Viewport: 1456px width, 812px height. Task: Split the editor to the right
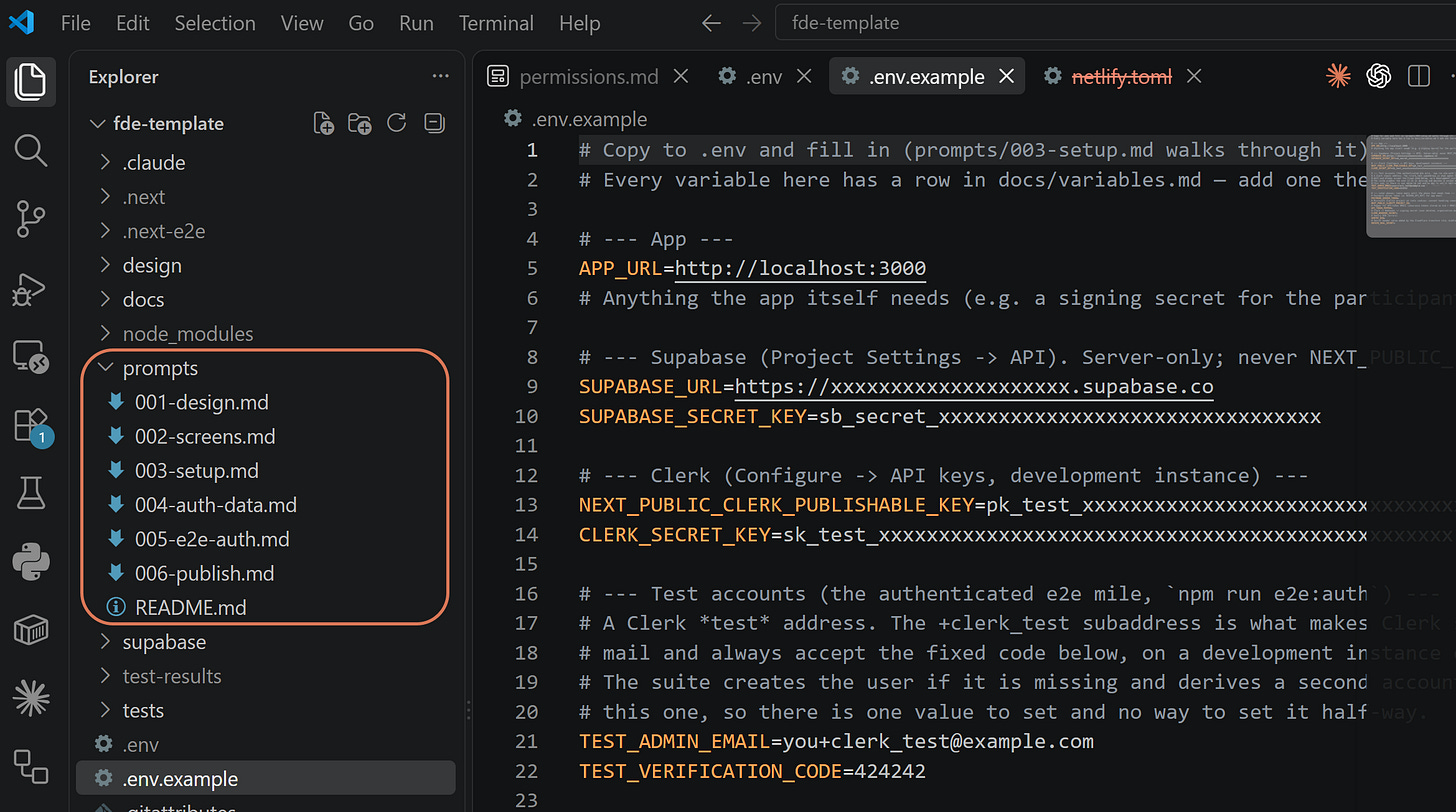[1419, 76]
